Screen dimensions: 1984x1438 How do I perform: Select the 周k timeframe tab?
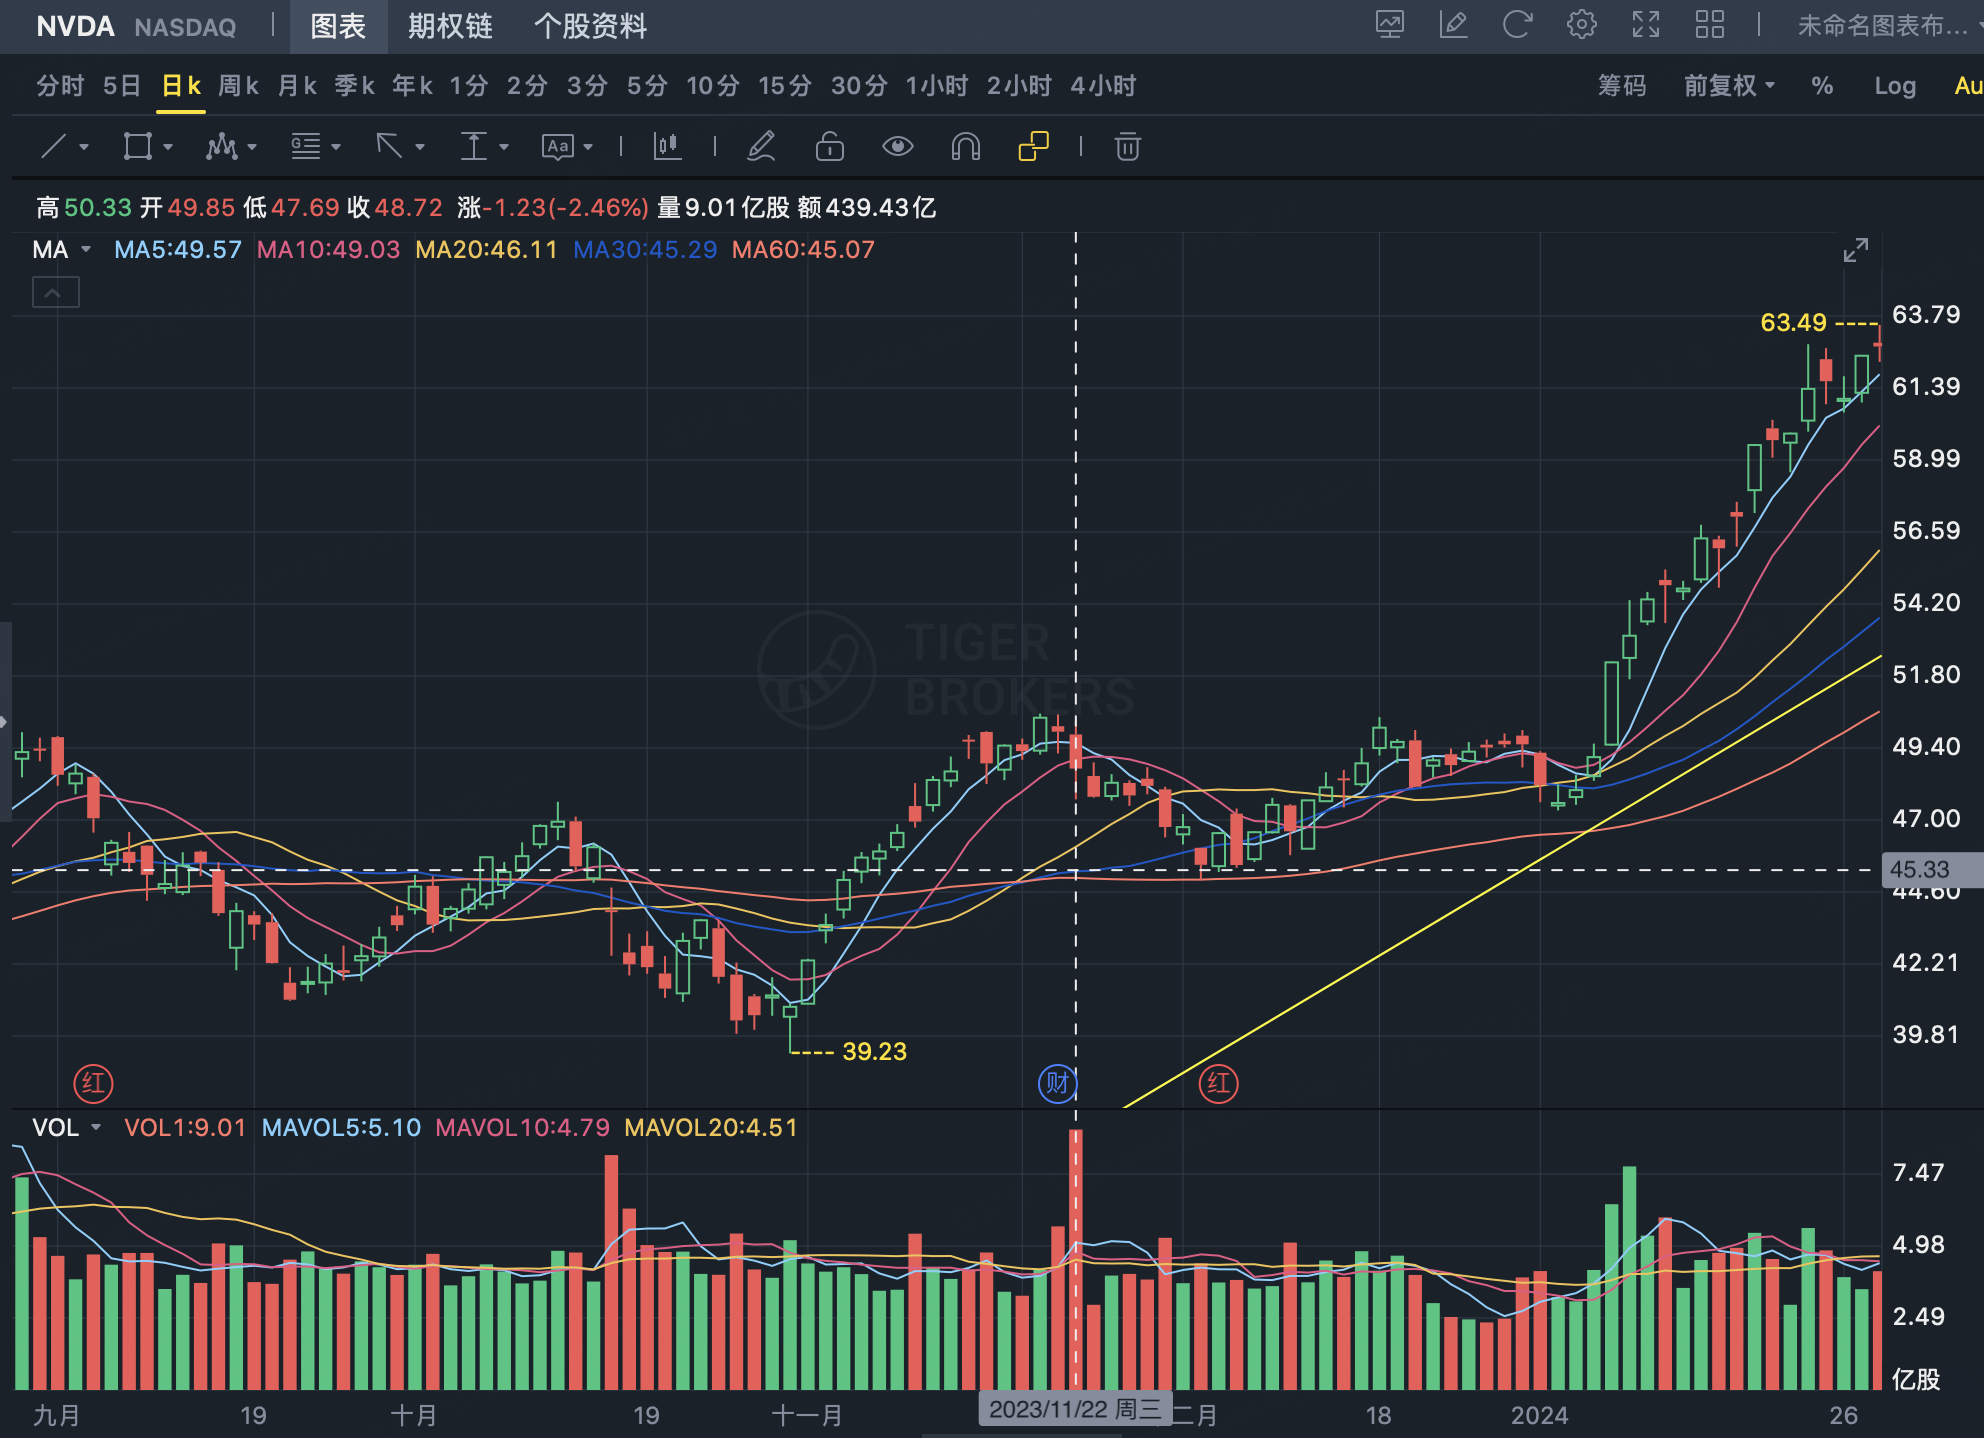(x=238, y=86)
